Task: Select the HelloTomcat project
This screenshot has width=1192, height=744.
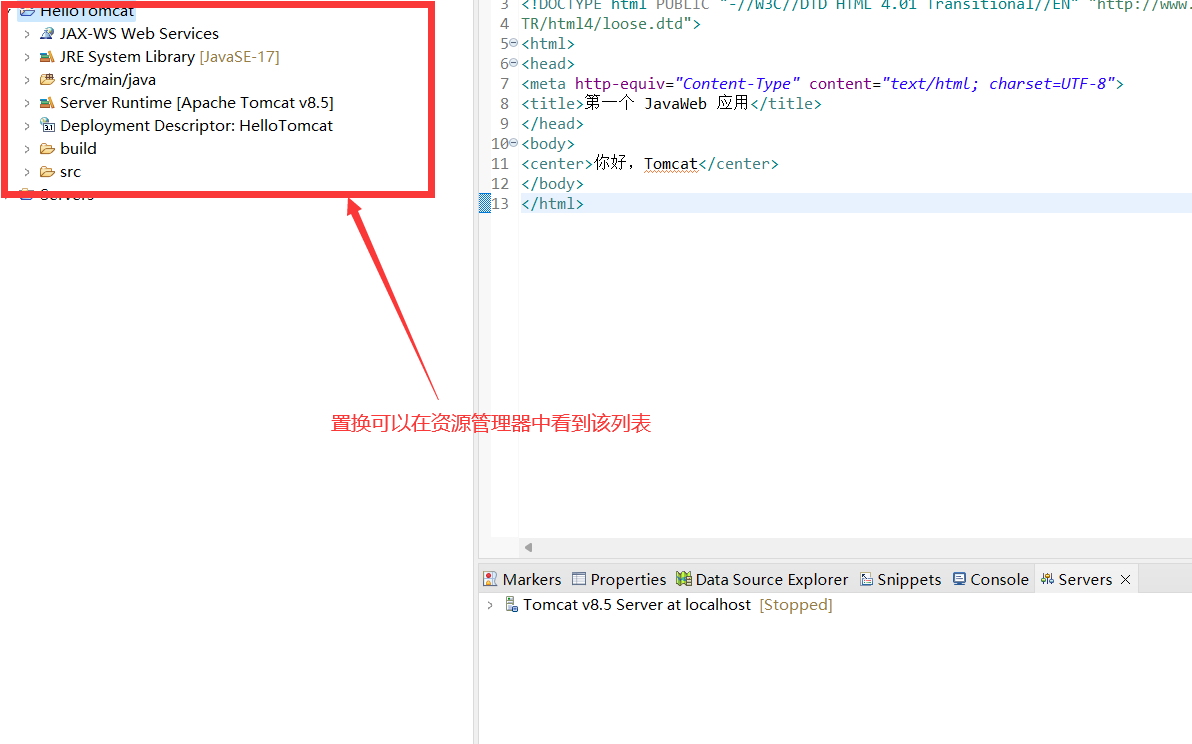Action: pyautogui.click(x=87, y=11)
